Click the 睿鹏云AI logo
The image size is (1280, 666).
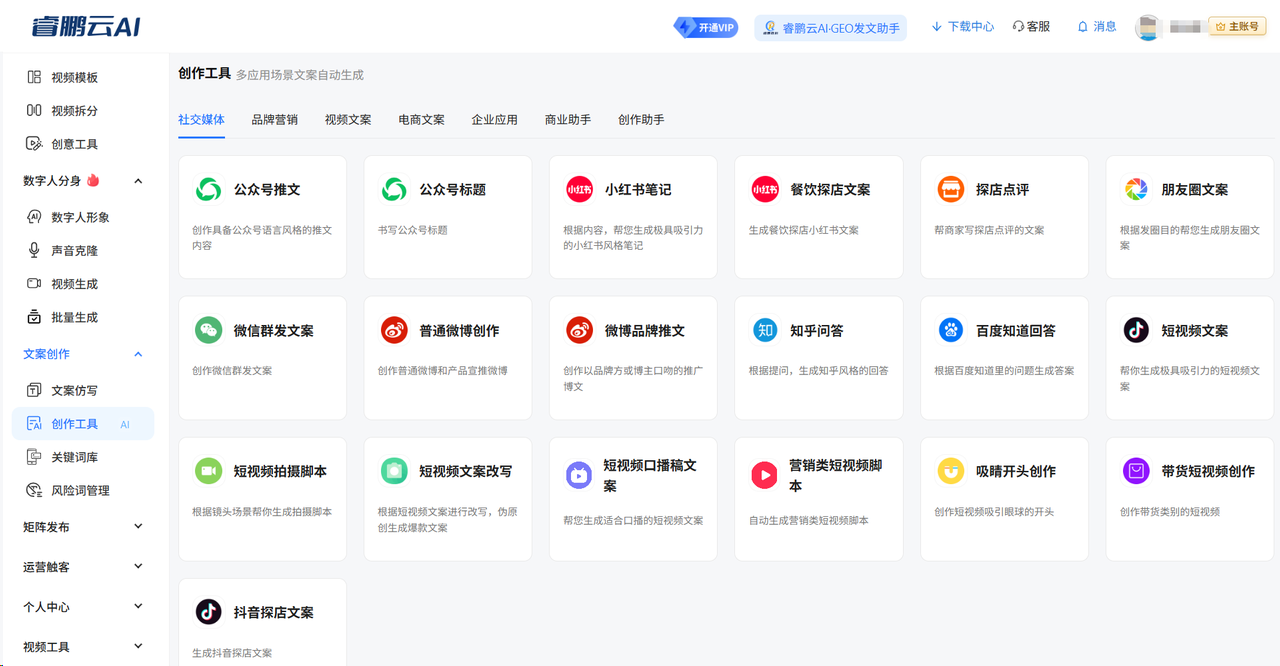pos(85,27)
